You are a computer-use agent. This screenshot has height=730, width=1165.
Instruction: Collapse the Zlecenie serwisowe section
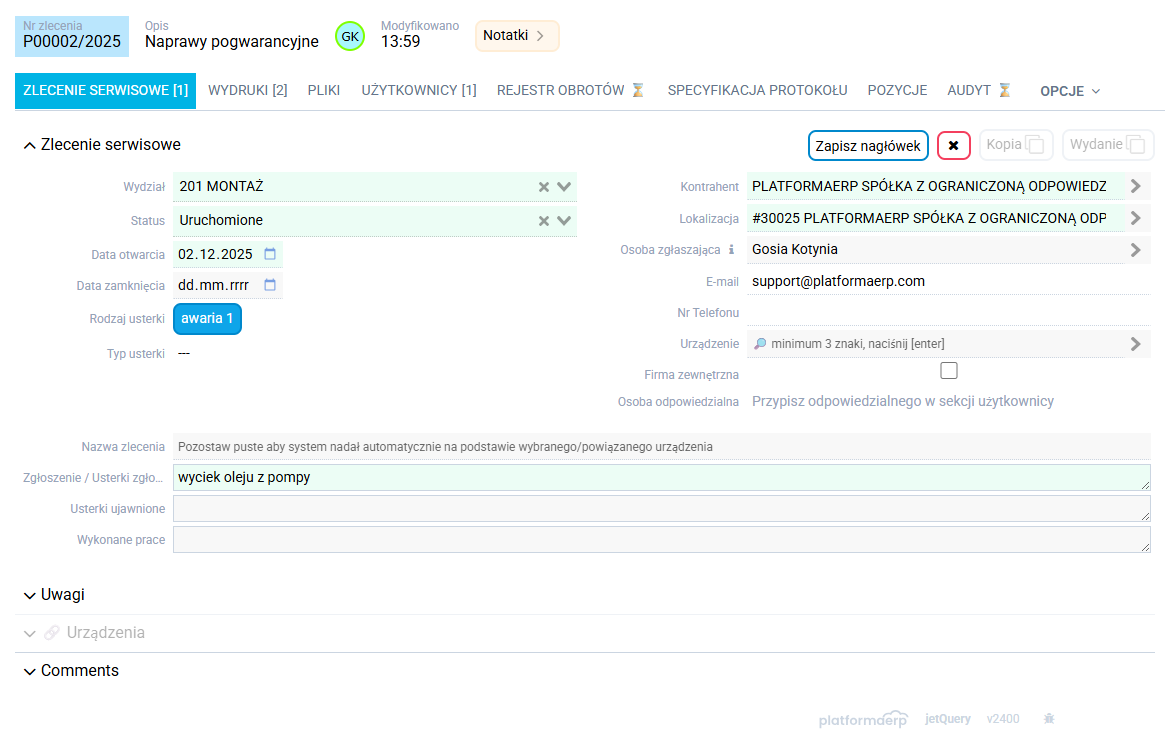29,144
